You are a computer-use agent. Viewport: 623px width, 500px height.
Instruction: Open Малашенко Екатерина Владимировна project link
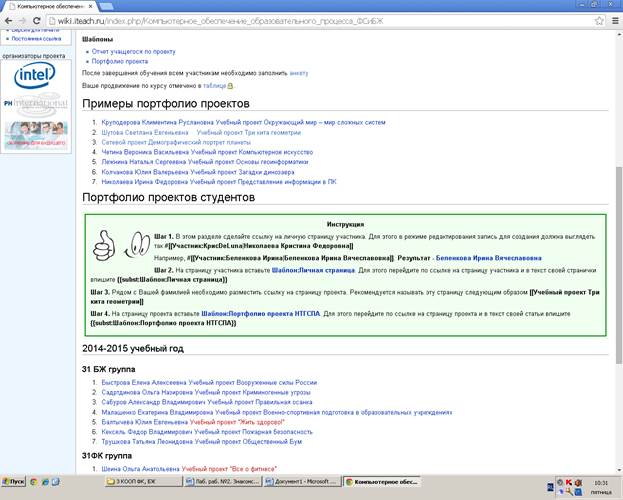pyautogui.click(x=277, y=413)
